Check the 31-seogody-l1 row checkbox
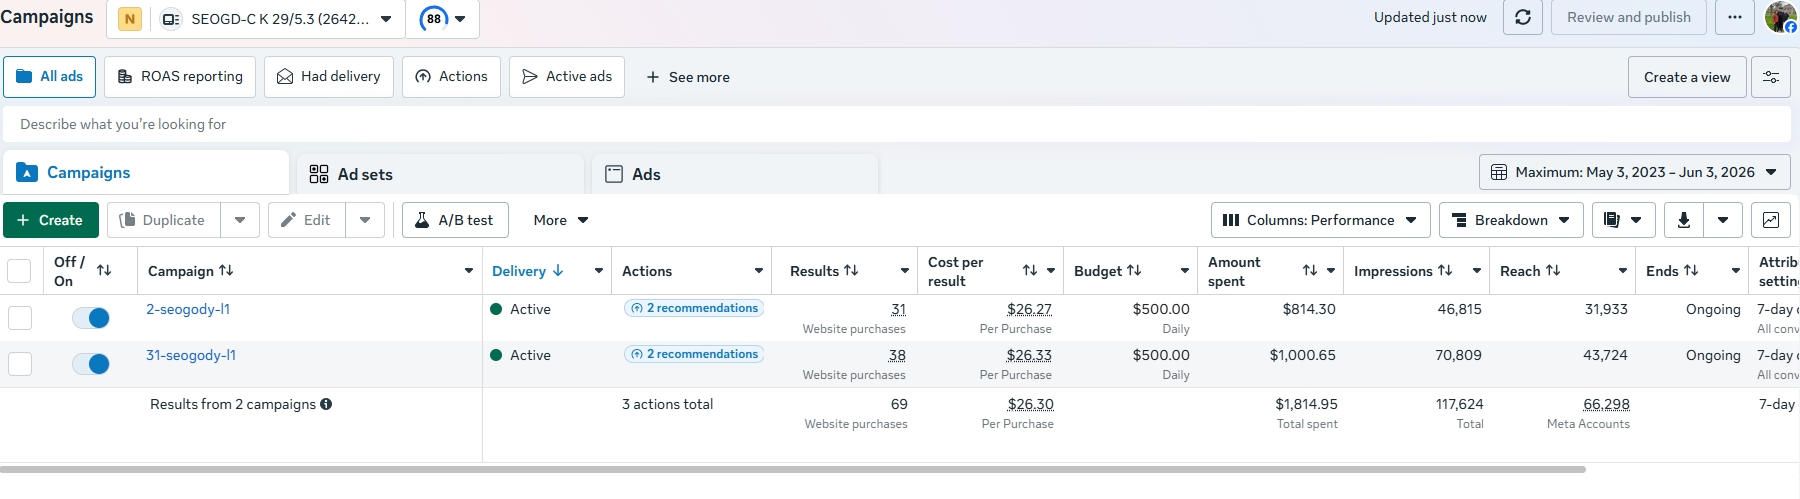1800x499 pixels. coord(20,364)
